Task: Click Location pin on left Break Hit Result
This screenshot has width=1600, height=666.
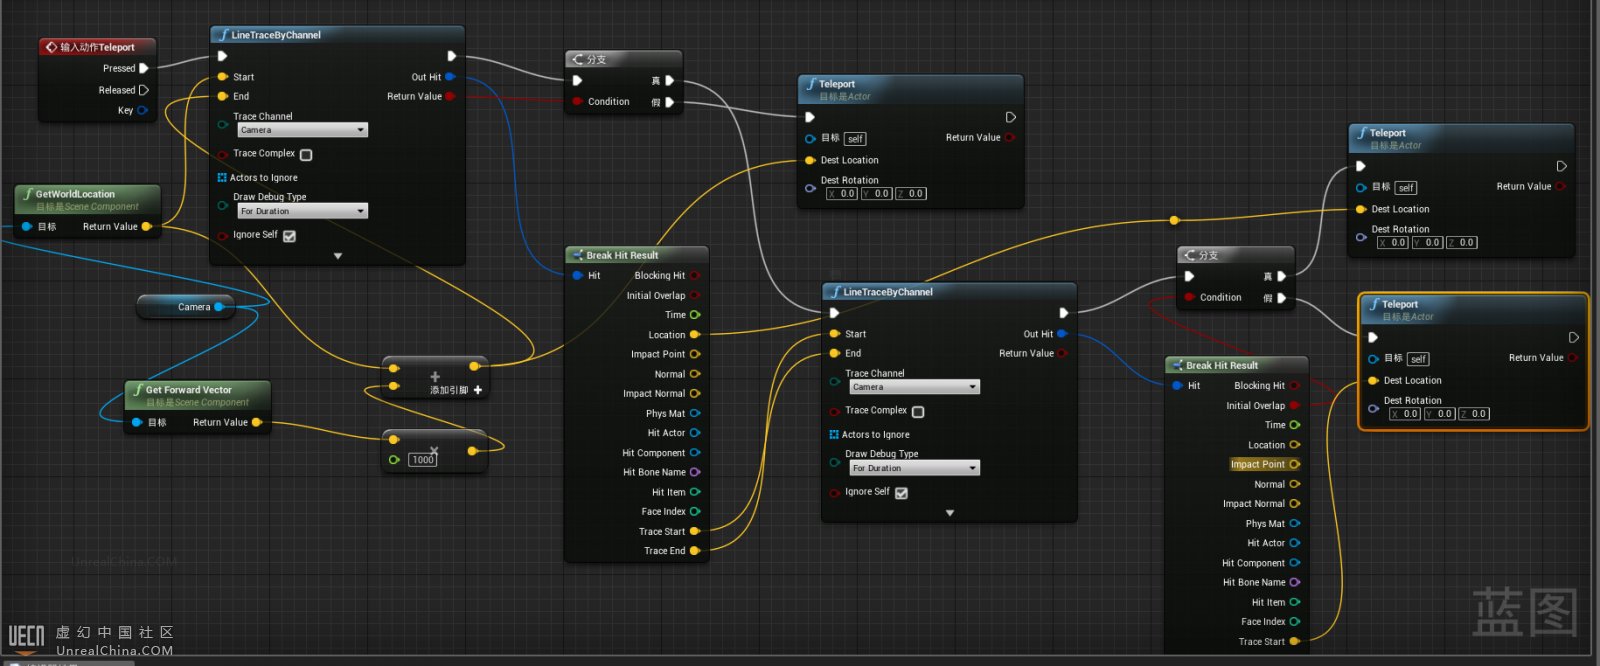Action: [695, 335]
